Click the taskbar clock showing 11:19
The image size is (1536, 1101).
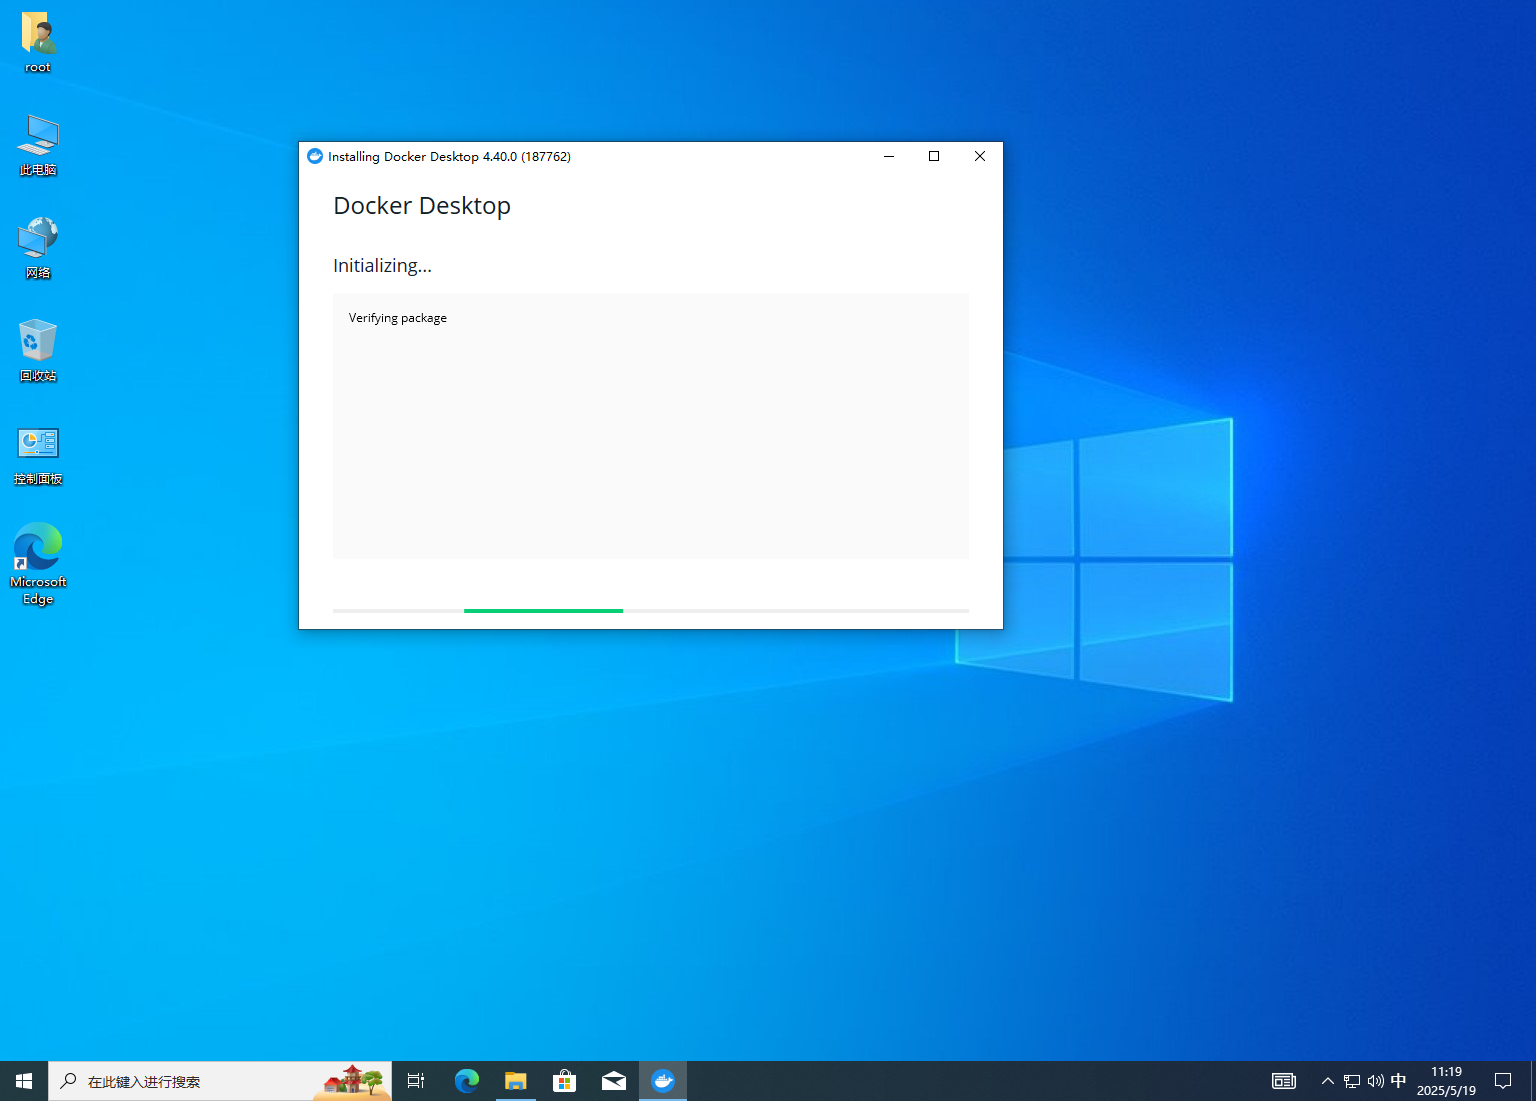tap(1446, 1081)
